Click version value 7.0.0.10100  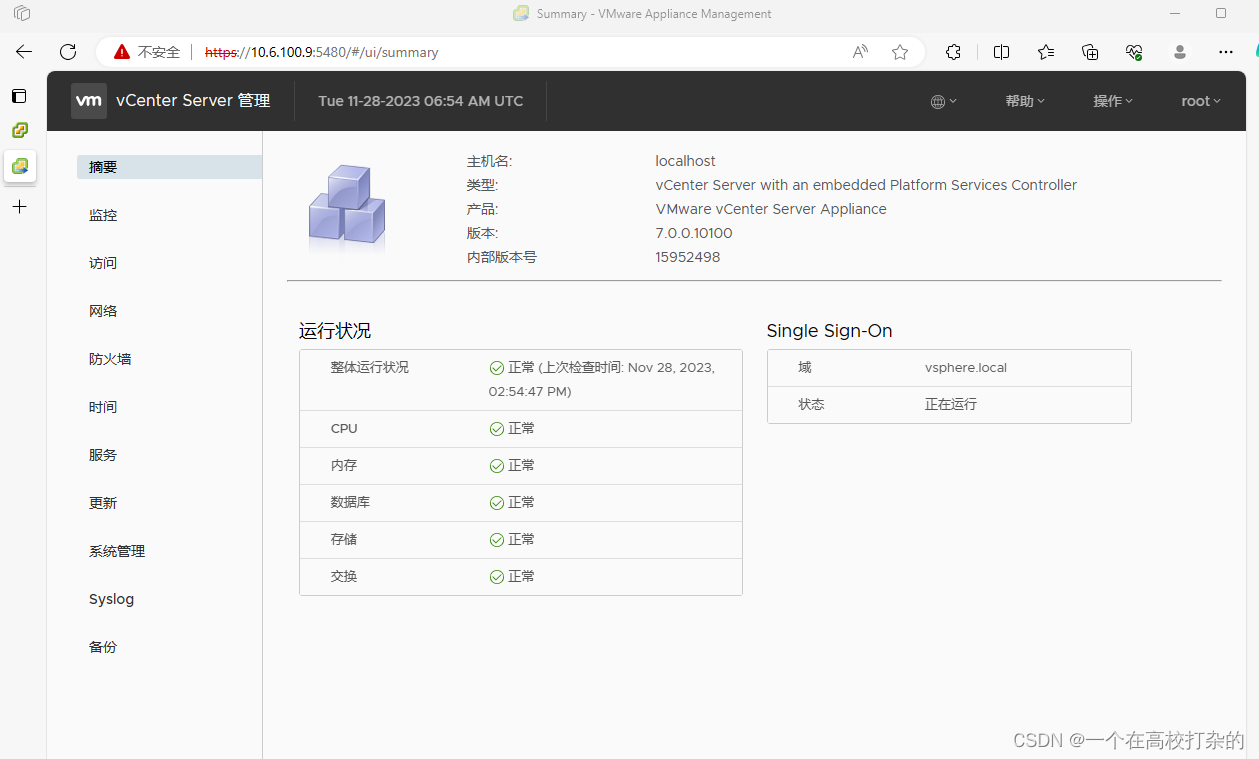point(694,233)
